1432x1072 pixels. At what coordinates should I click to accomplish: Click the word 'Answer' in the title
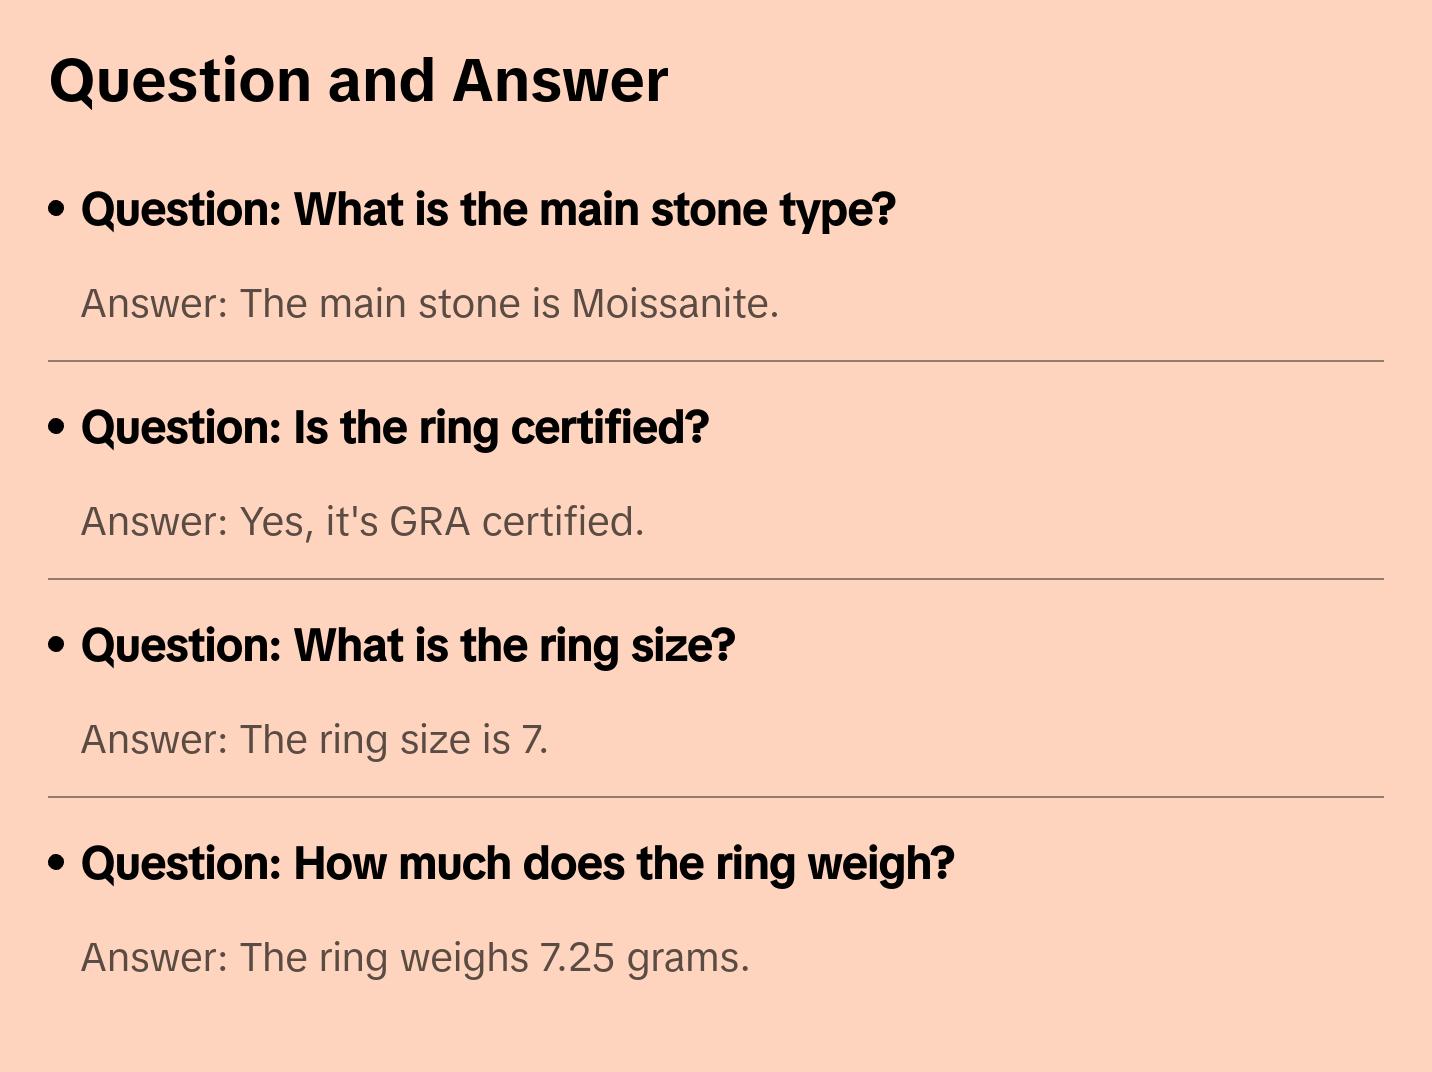pyautogui.click(x=560, y=81)
